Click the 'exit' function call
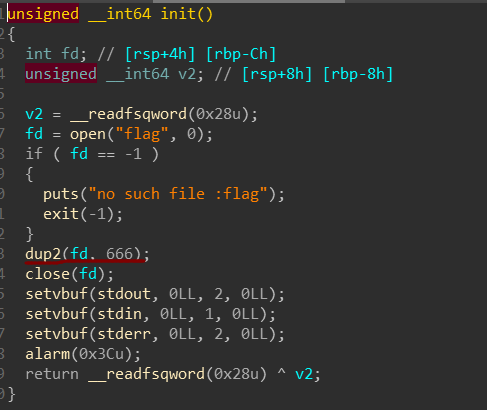This screenshot has height=410, width=487. (61, 214)
